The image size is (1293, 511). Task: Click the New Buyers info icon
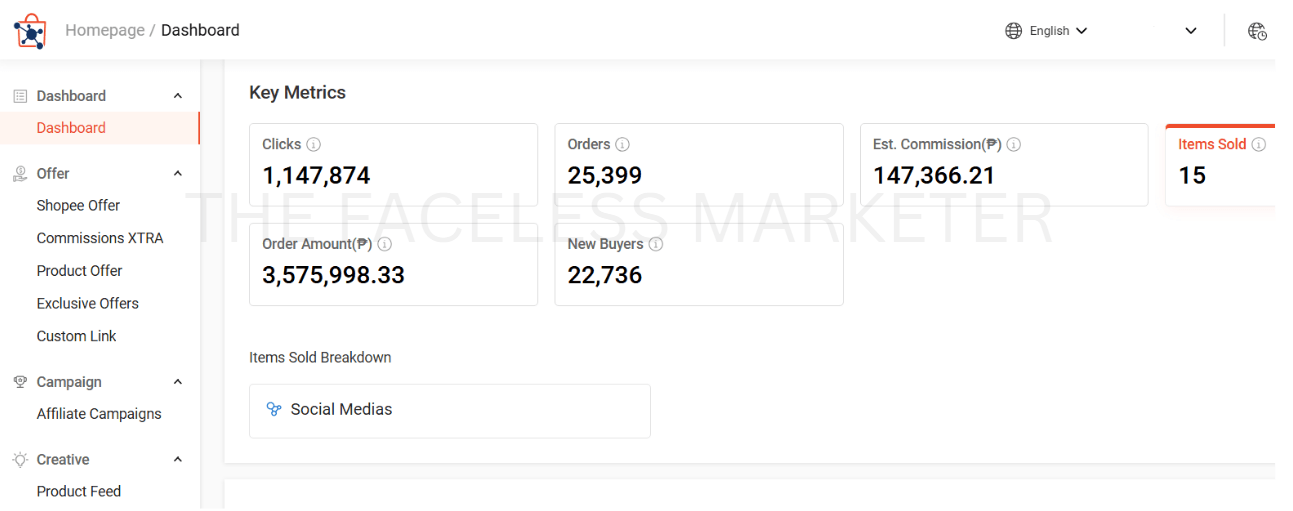(656, 244)
